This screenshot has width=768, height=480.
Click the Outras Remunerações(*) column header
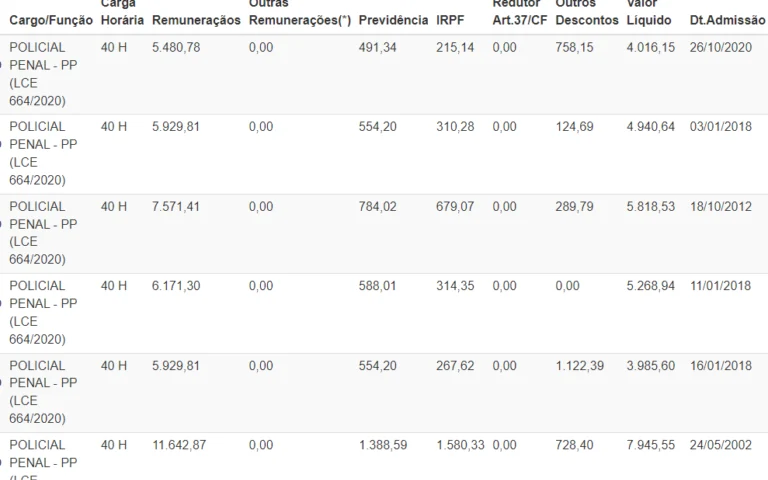point(299,14)
